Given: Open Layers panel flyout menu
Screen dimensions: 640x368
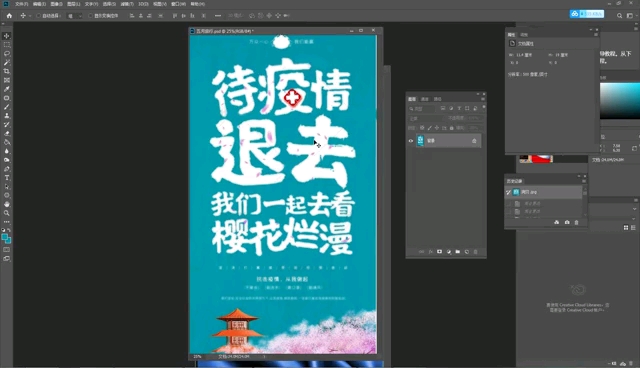Looking at the screenshot, I should point(483,99).
